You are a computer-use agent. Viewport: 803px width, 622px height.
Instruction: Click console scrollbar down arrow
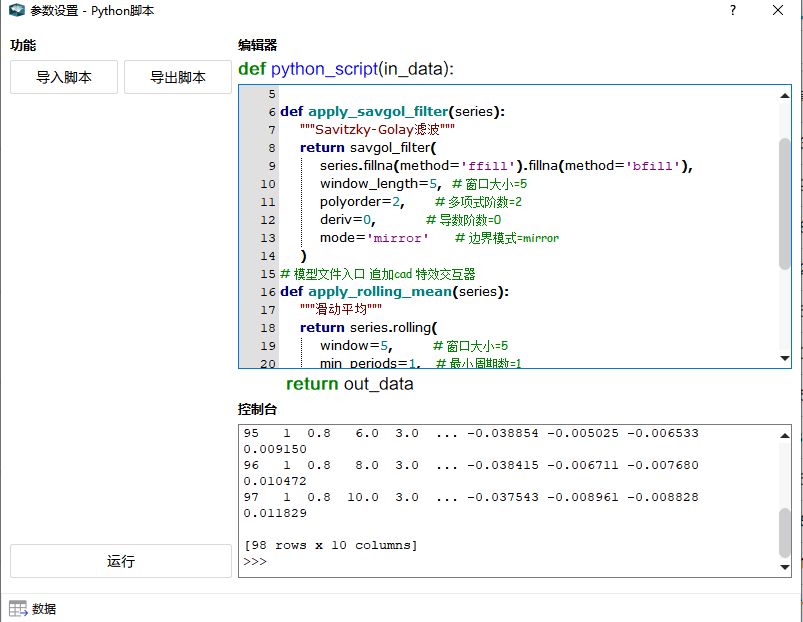click(x=785, y=567)
